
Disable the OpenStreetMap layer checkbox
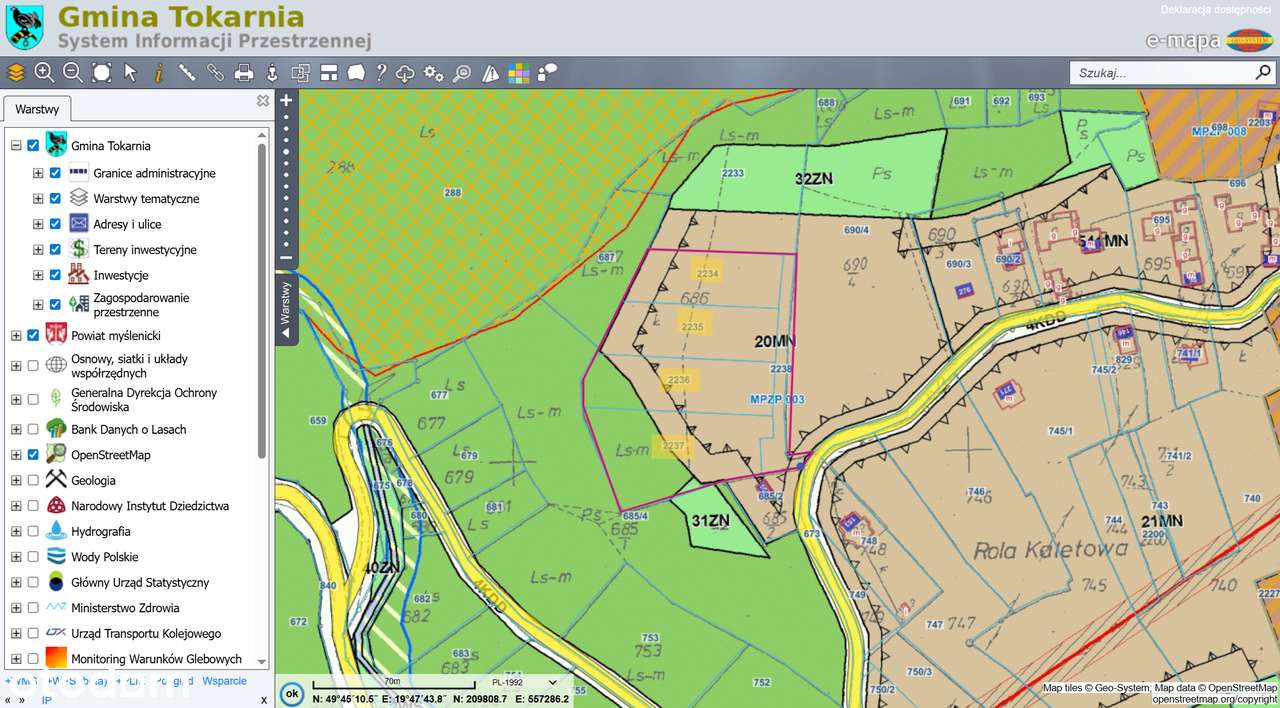coord(33,454)
